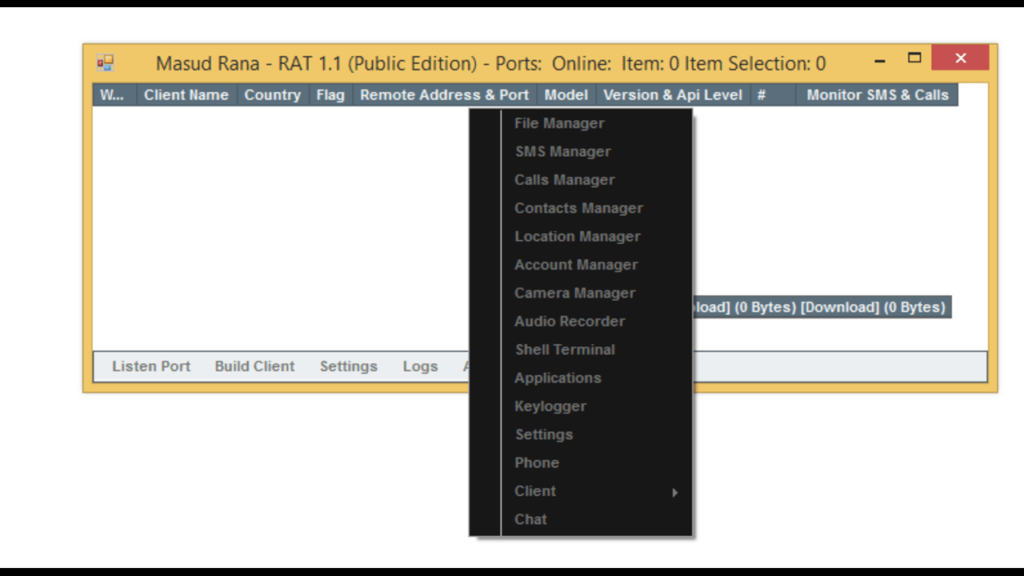Click the application icon in the title bar
The width and height of the screenshot is (1024, 576).
pyautogui.click(x=105, y=63)
